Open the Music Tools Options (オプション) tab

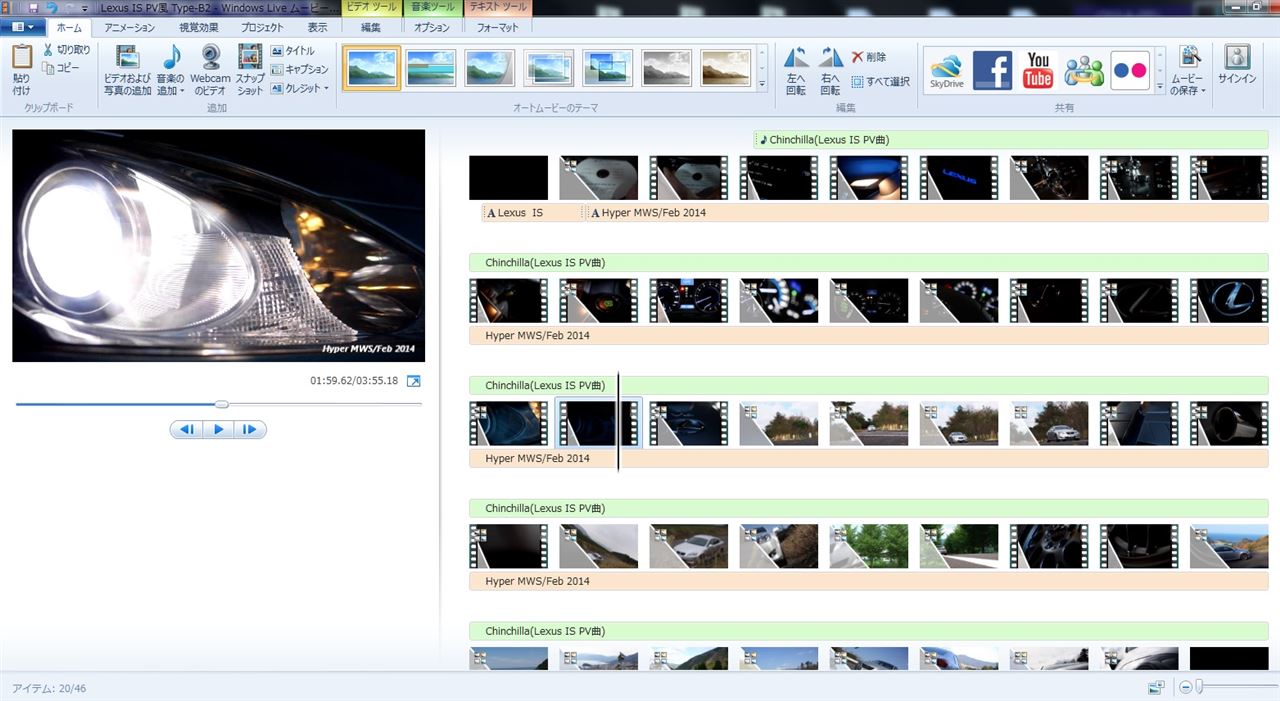(432, 28)
